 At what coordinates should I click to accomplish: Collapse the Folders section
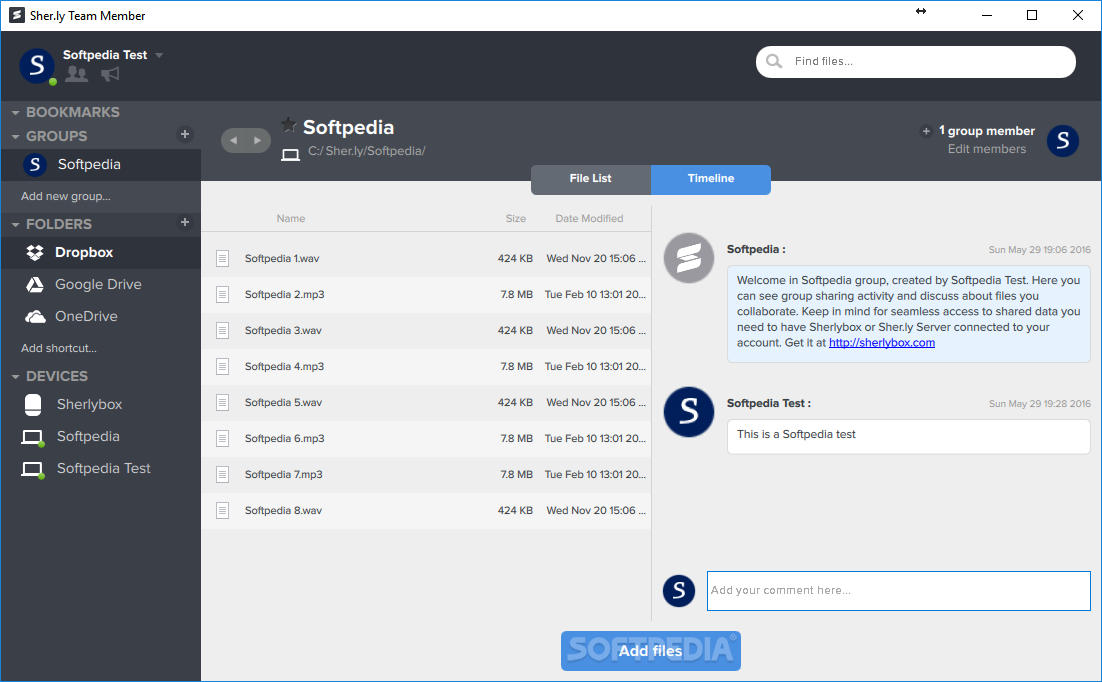pyautogui.click(x=15, y=224)
